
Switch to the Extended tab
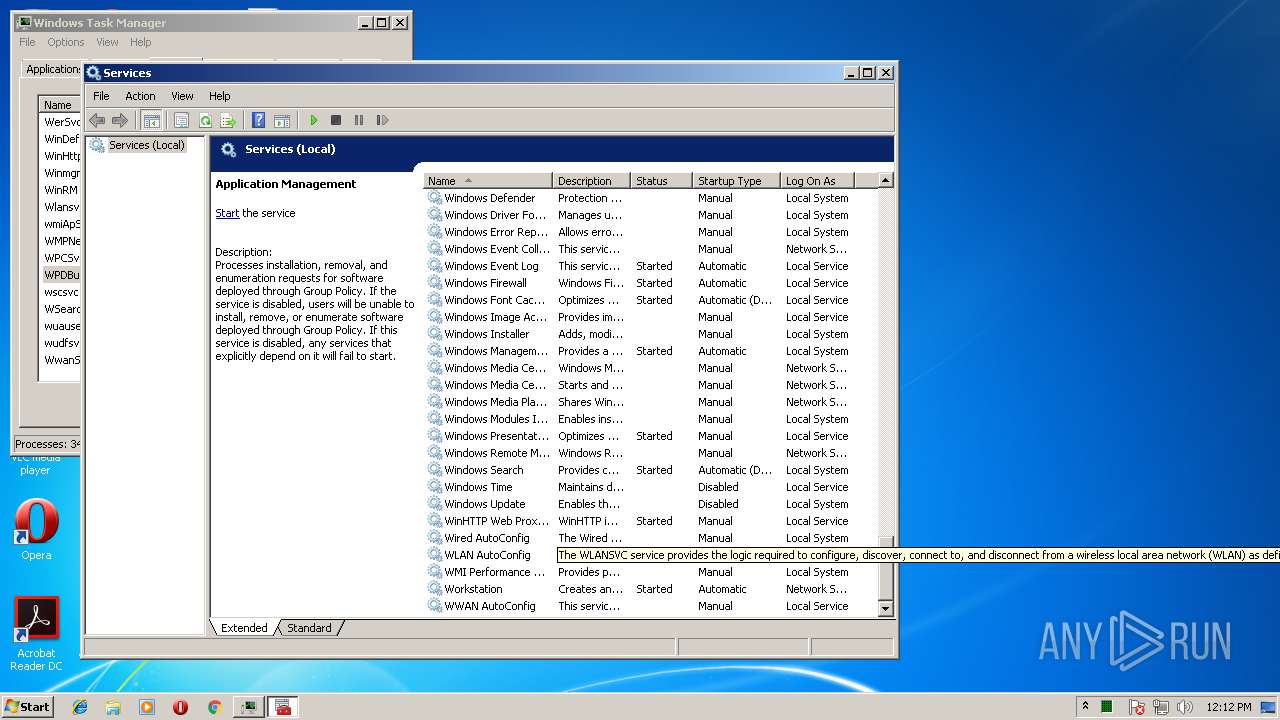point(244,628)
